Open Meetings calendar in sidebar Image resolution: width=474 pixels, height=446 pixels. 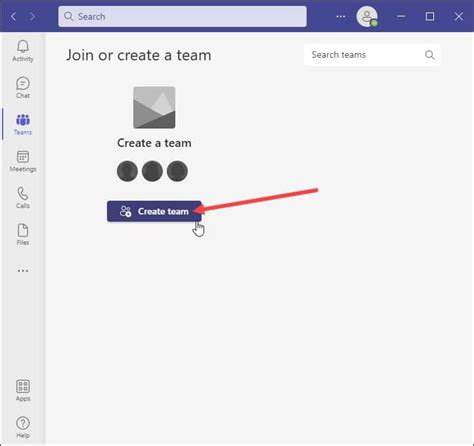click(23, 161)
